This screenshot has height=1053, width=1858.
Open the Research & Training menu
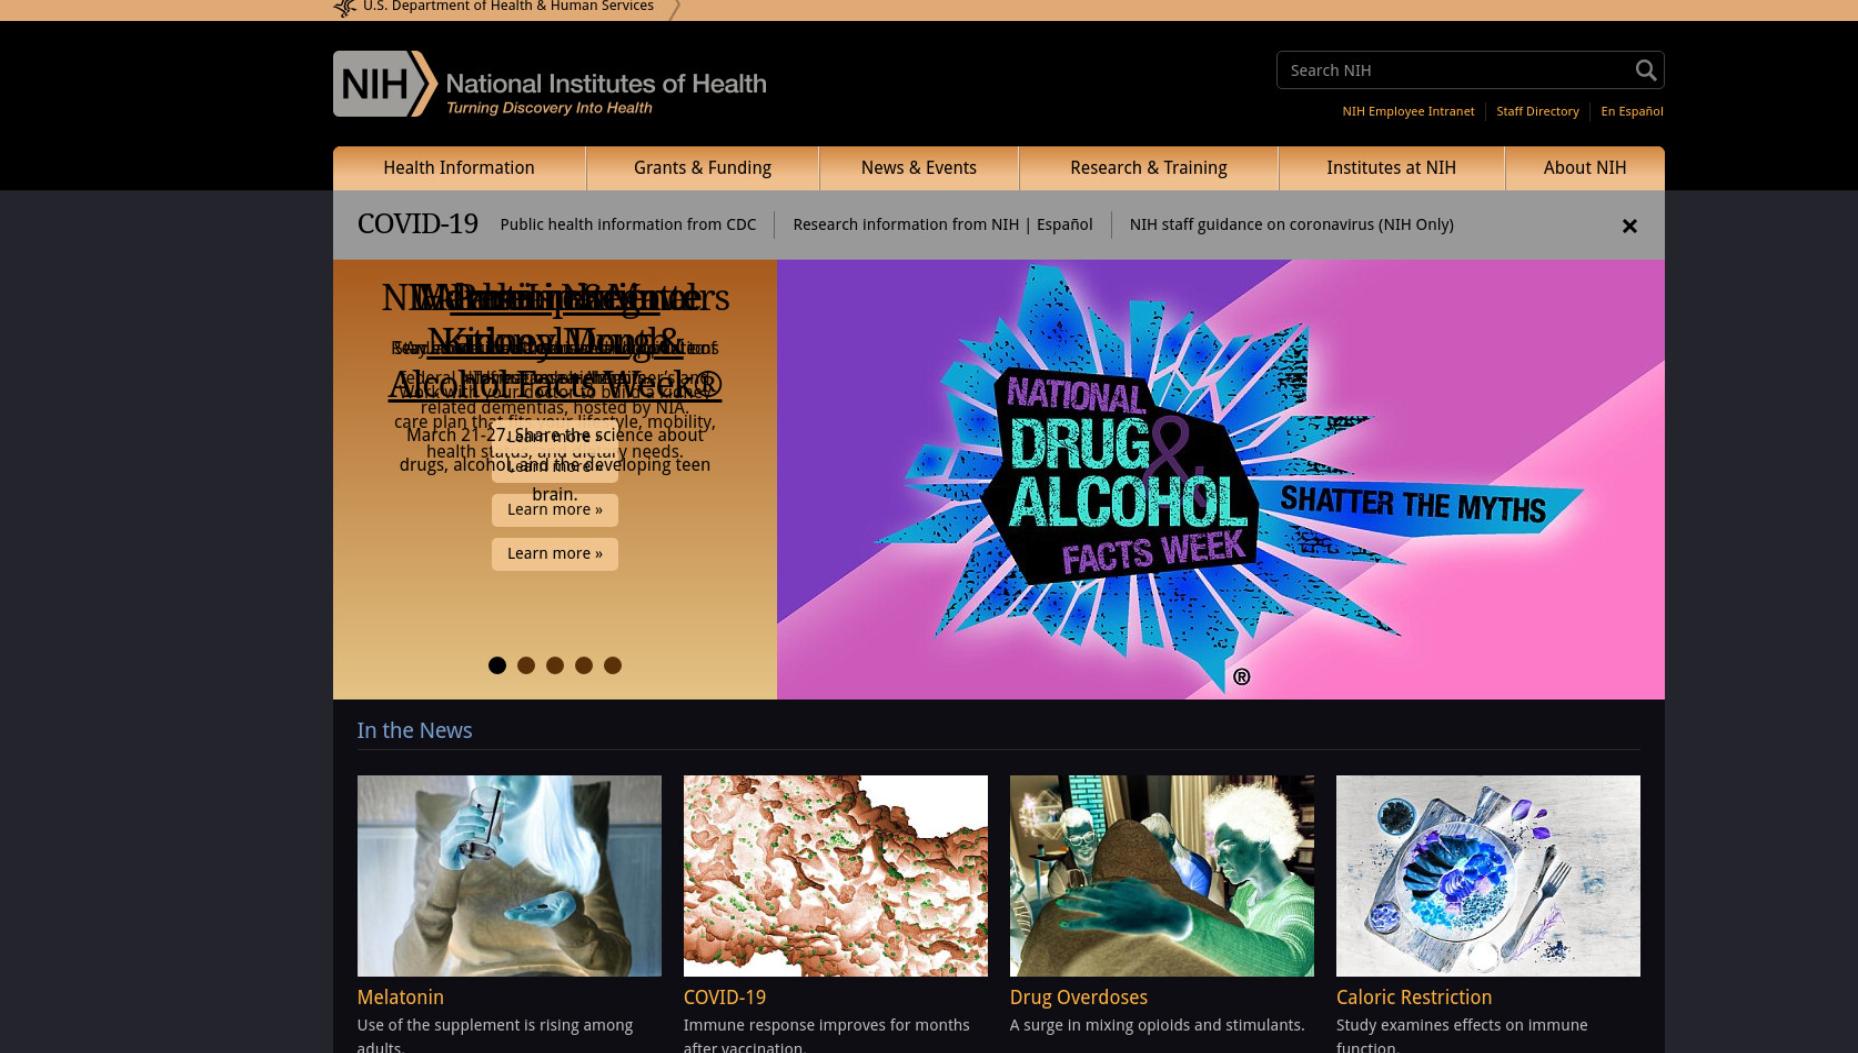[x=1148, y=168]
